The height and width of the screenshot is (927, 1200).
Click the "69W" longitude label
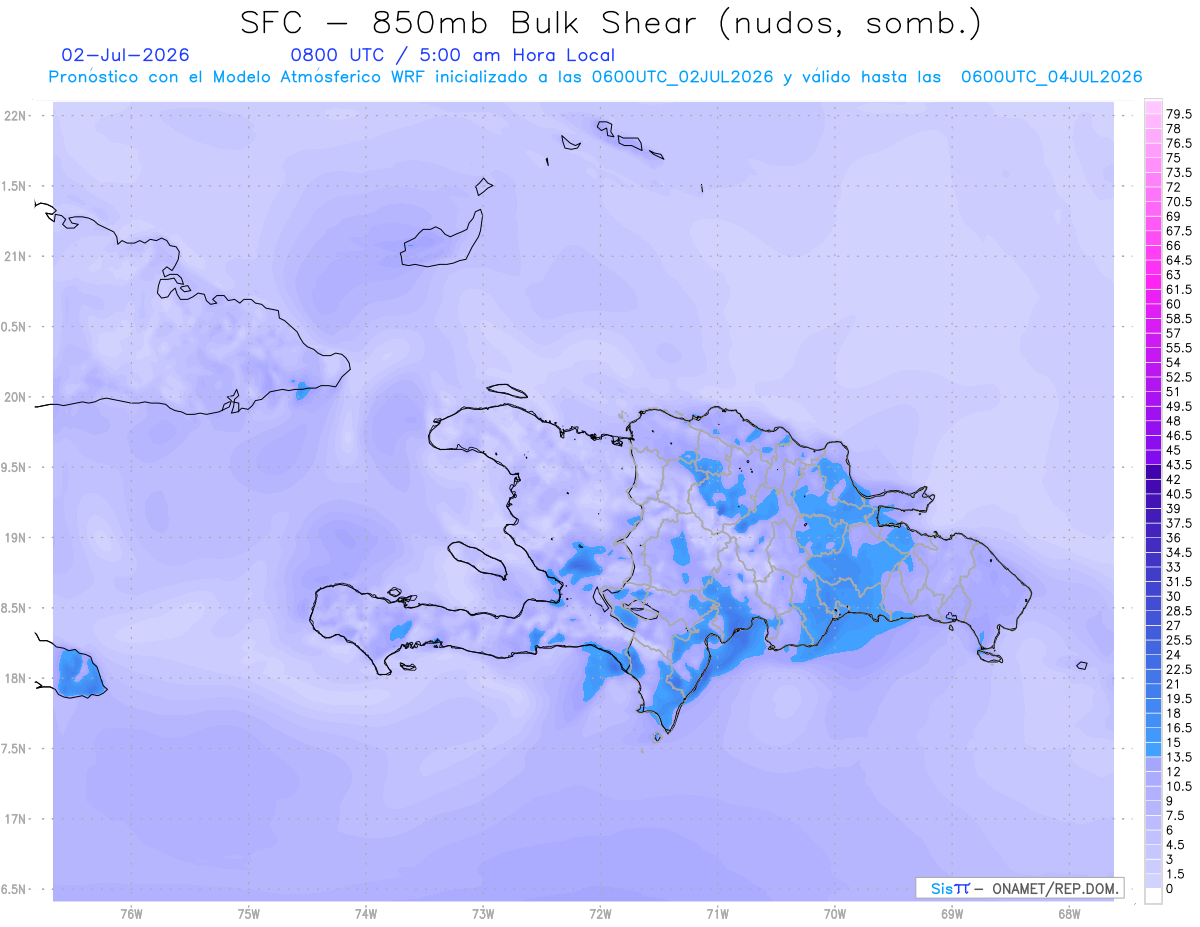coord(952,914)
